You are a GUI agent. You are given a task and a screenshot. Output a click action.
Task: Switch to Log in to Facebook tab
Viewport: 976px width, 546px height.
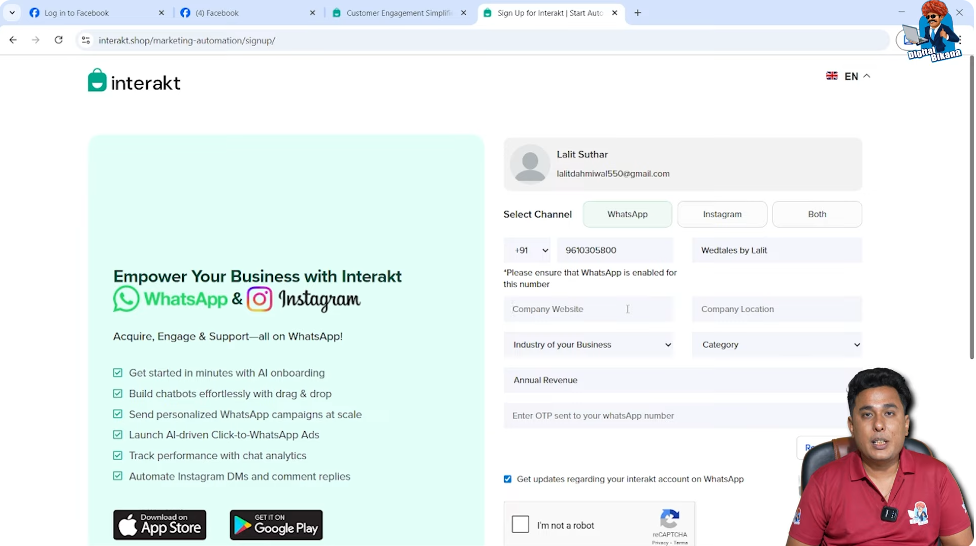(x=96, y=12)
